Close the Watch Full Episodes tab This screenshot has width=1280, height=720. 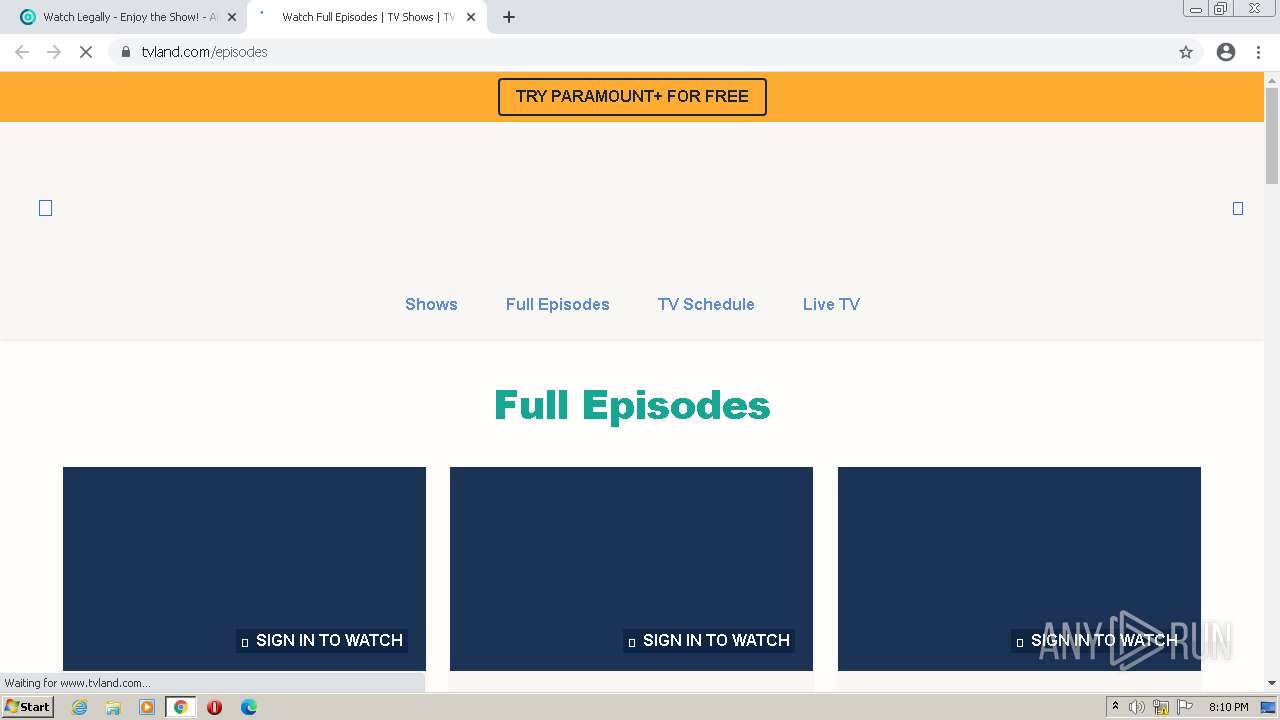coord(471,17)
